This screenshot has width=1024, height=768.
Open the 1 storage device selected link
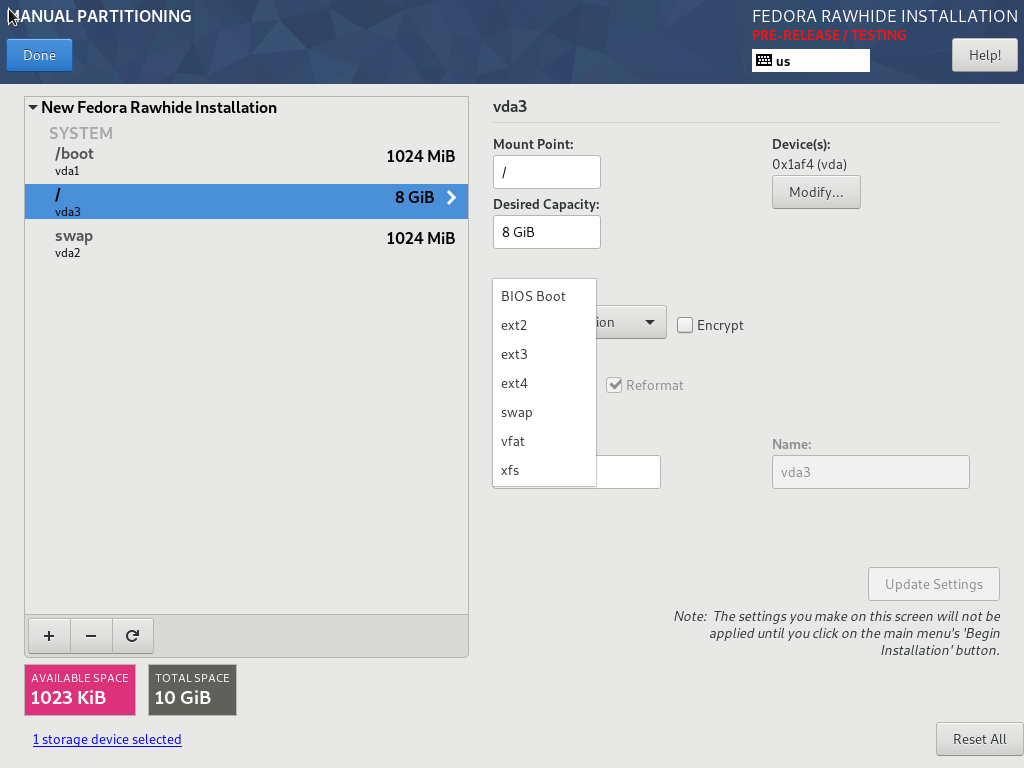(x=107, y=739)
